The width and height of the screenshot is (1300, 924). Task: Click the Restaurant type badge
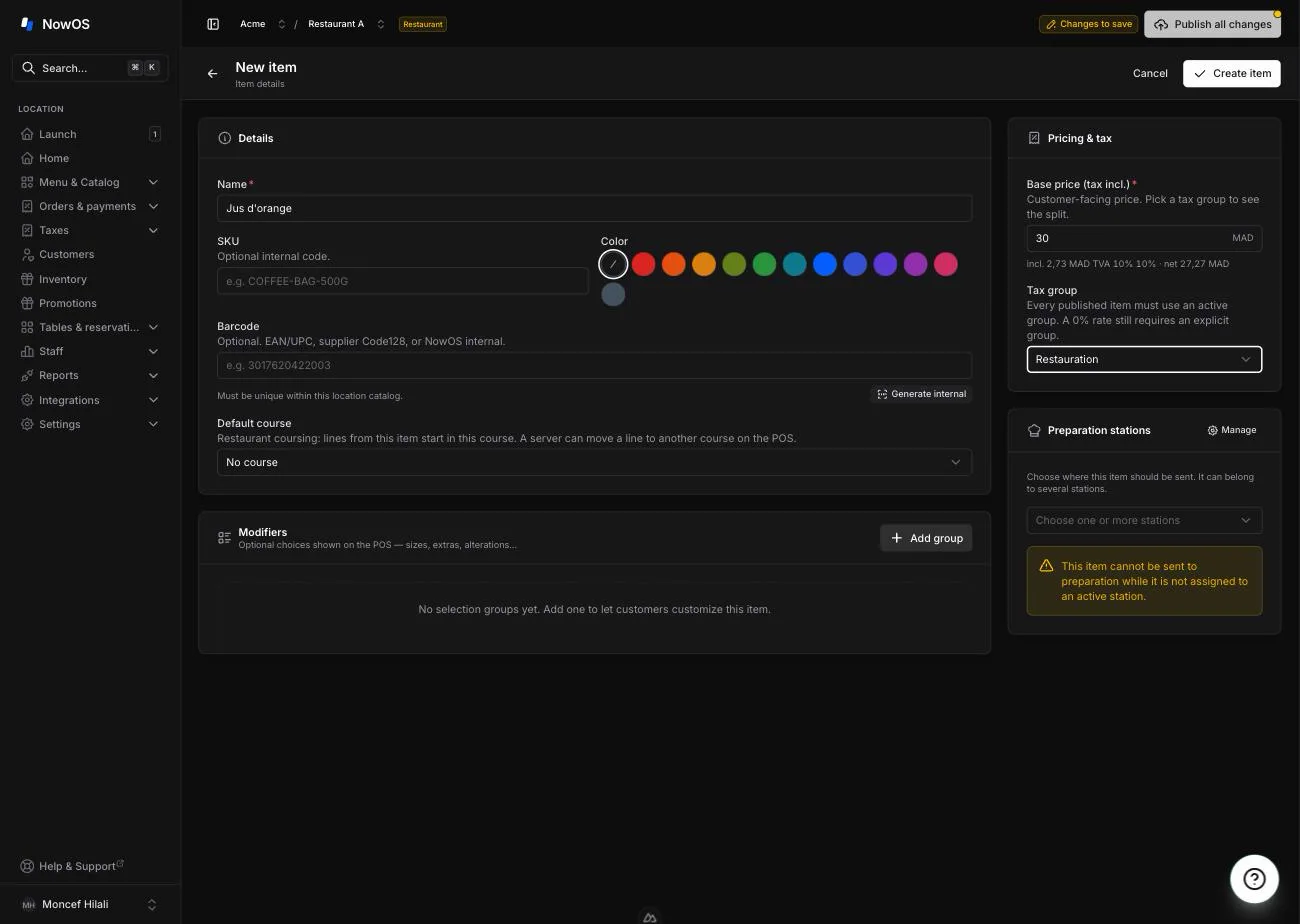pyautogui.click(x=422, y=24)
